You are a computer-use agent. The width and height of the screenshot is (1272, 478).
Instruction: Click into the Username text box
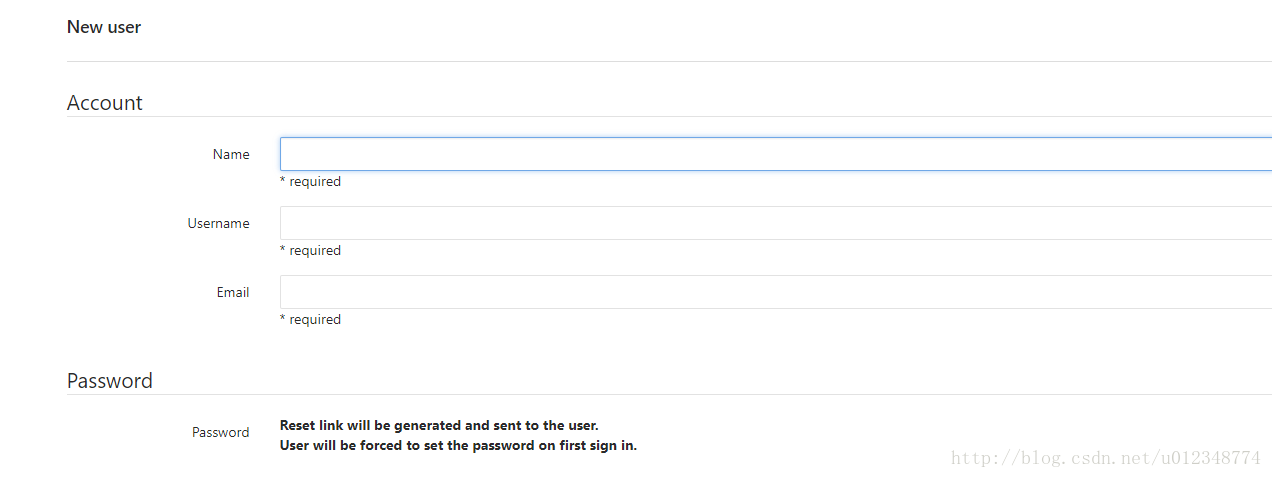click(775, 223)
